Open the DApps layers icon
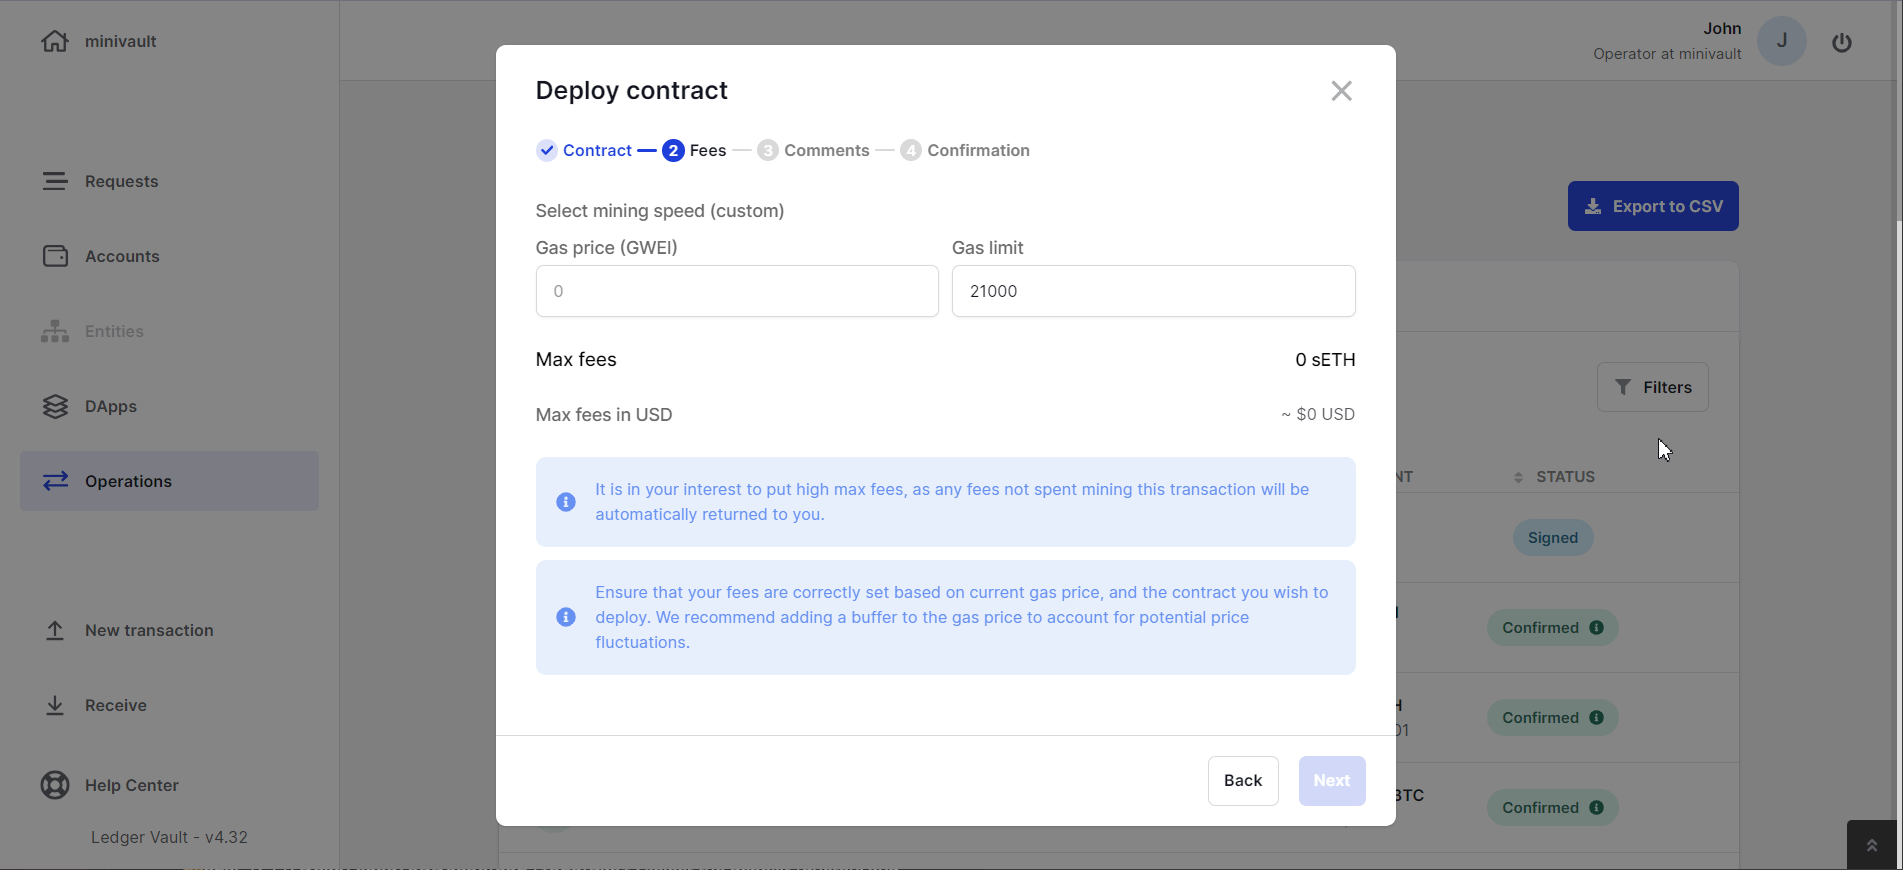Screen dimensions: 1903x870 [x=55, y=406]
